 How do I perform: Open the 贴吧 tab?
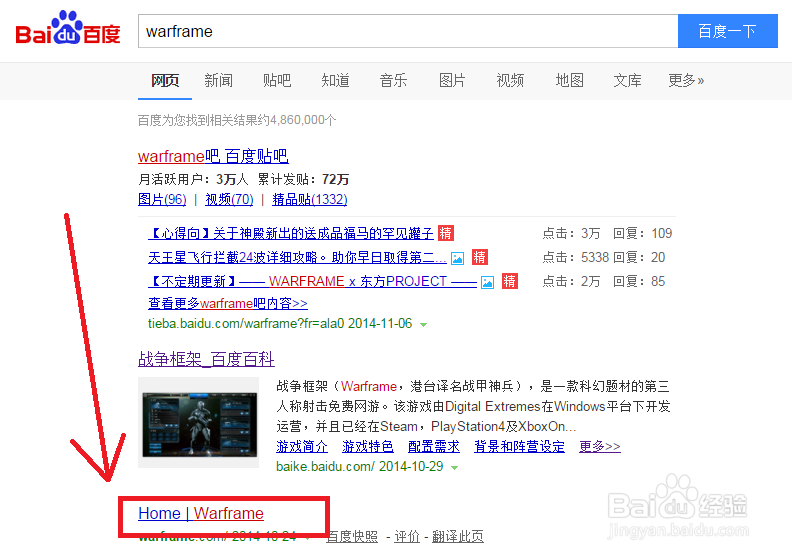pos(277,80)
